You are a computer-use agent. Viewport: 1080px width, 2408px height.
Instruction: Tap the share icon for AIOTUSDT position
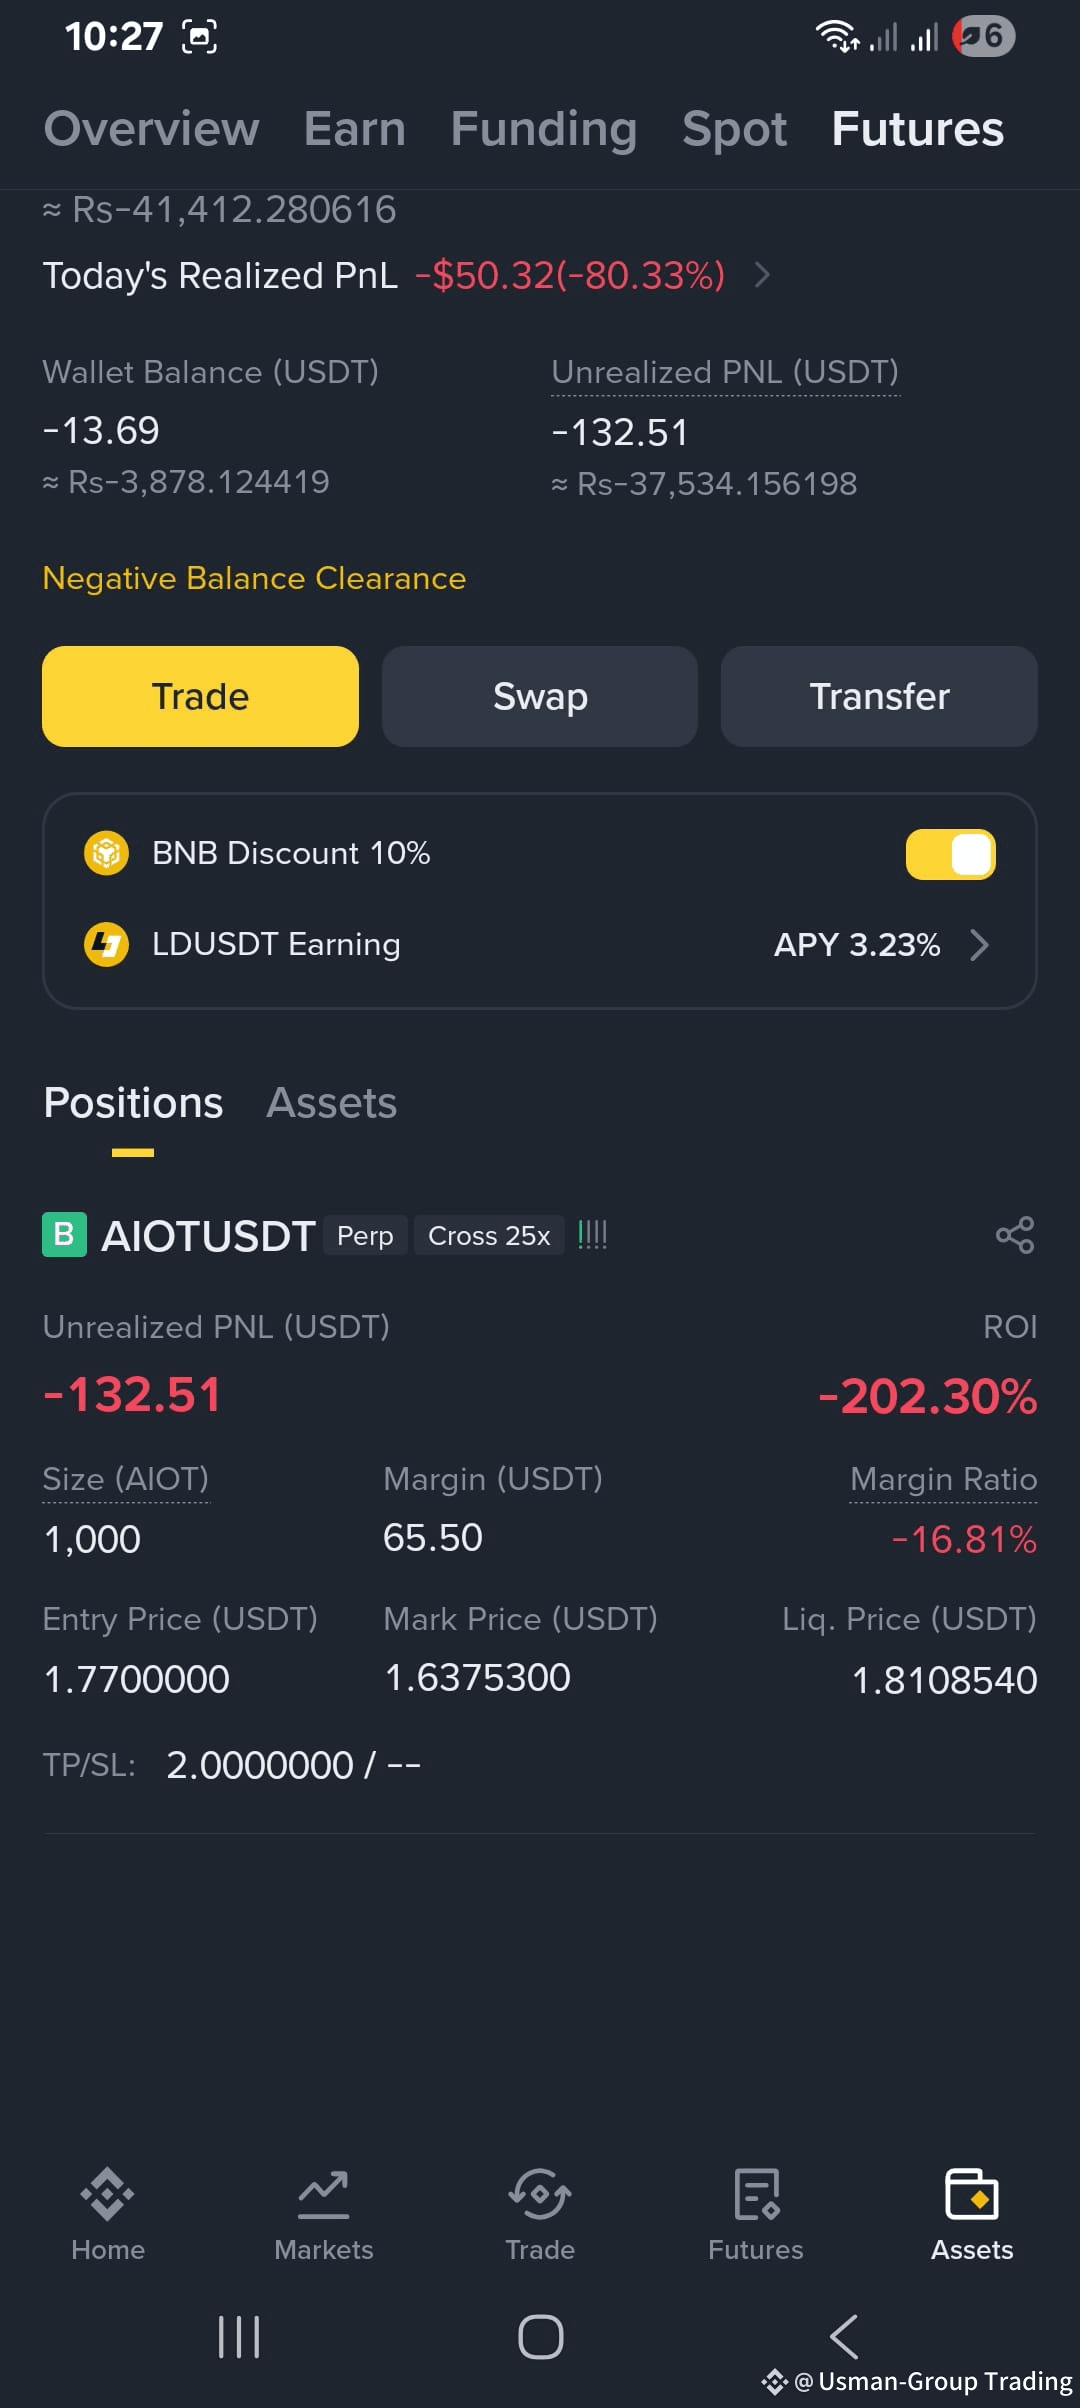click(1015, 1235)
